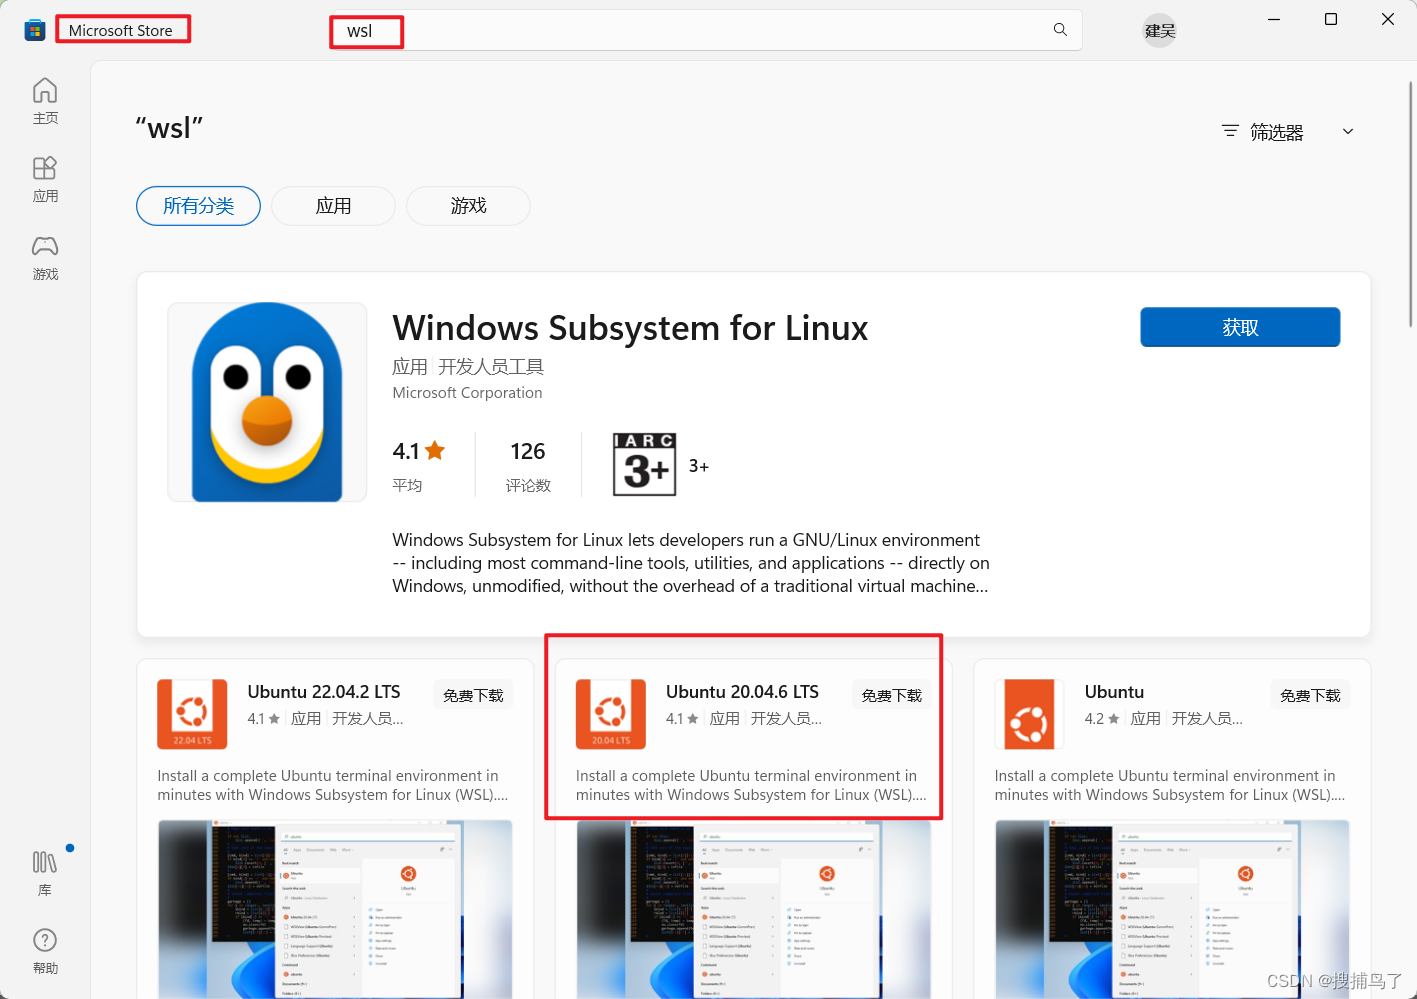1417x999 pixels.
Task: Open the user profile avatar
Action: click(1160, 31)
